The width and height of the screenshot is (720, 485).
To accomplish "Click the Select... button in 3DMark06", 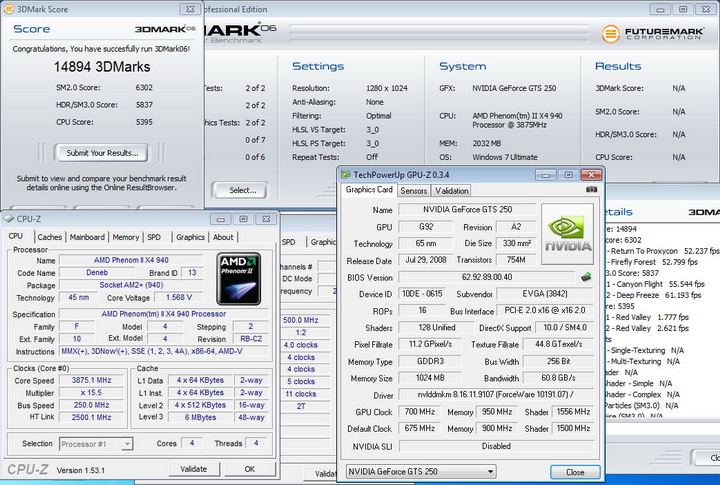I will (x=242, y=189).
